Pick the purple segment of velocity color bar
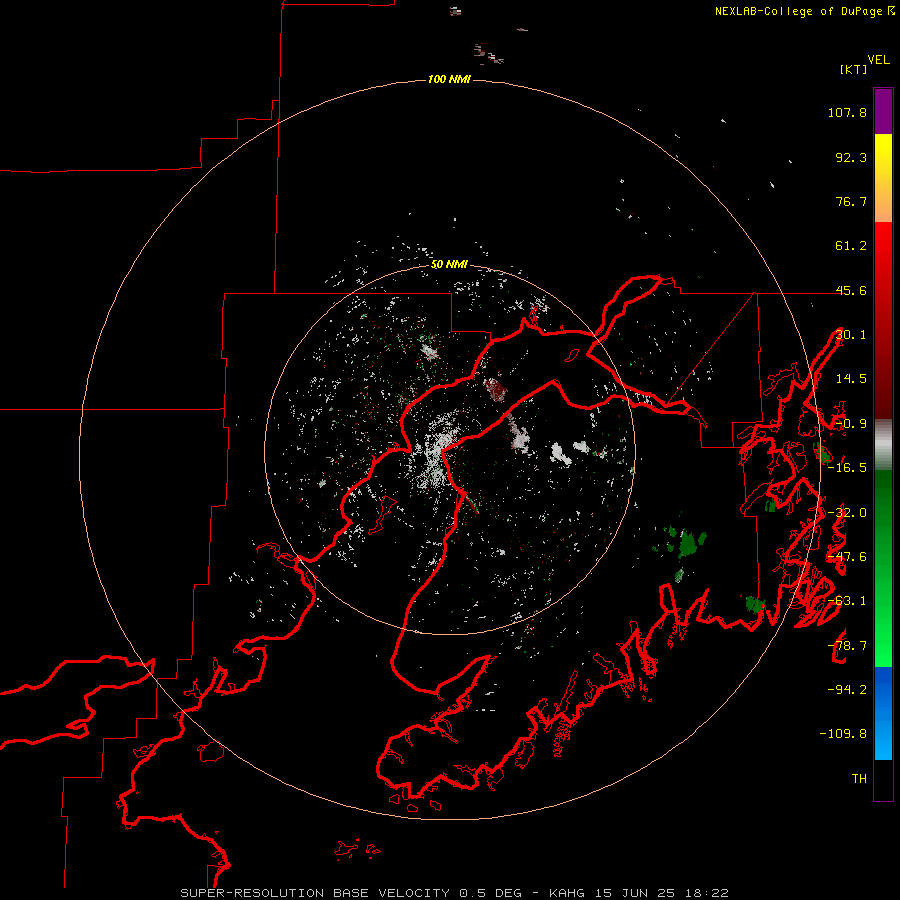Image resolution: width=900 pixels, height=900 pixels. click(x=883, y=111)
